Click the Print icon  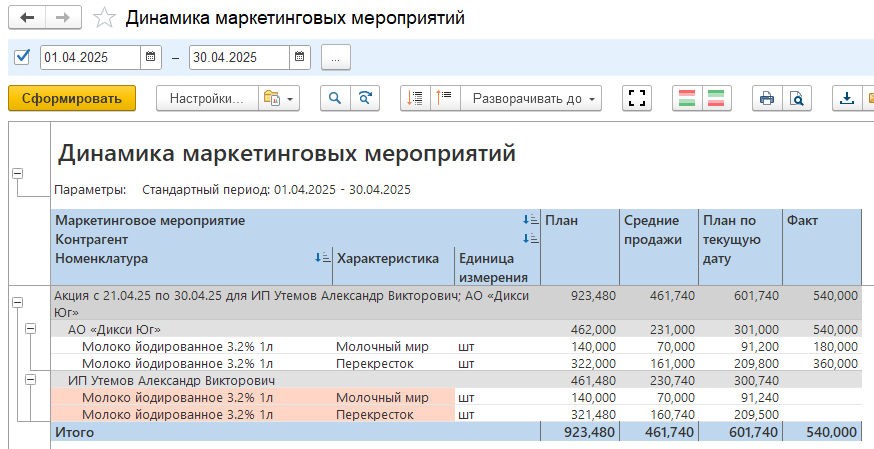click(767, 98)
